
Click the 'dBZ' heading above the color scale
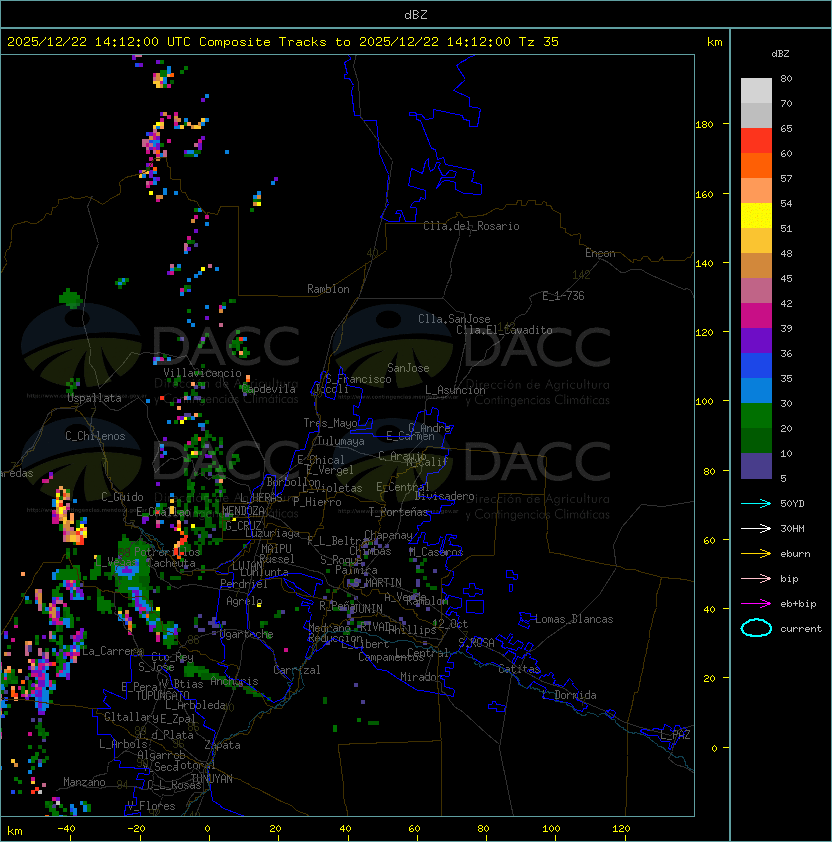coord(780,54)
